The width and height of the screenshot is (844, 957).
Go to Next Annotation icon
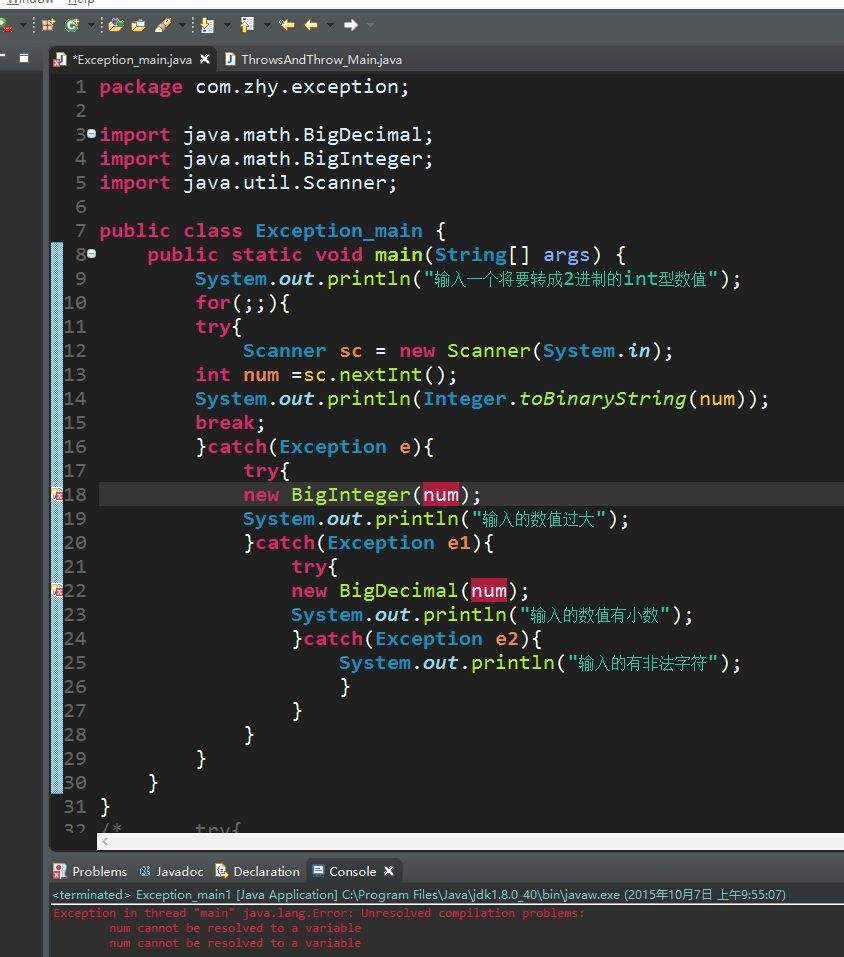[208, 25]
